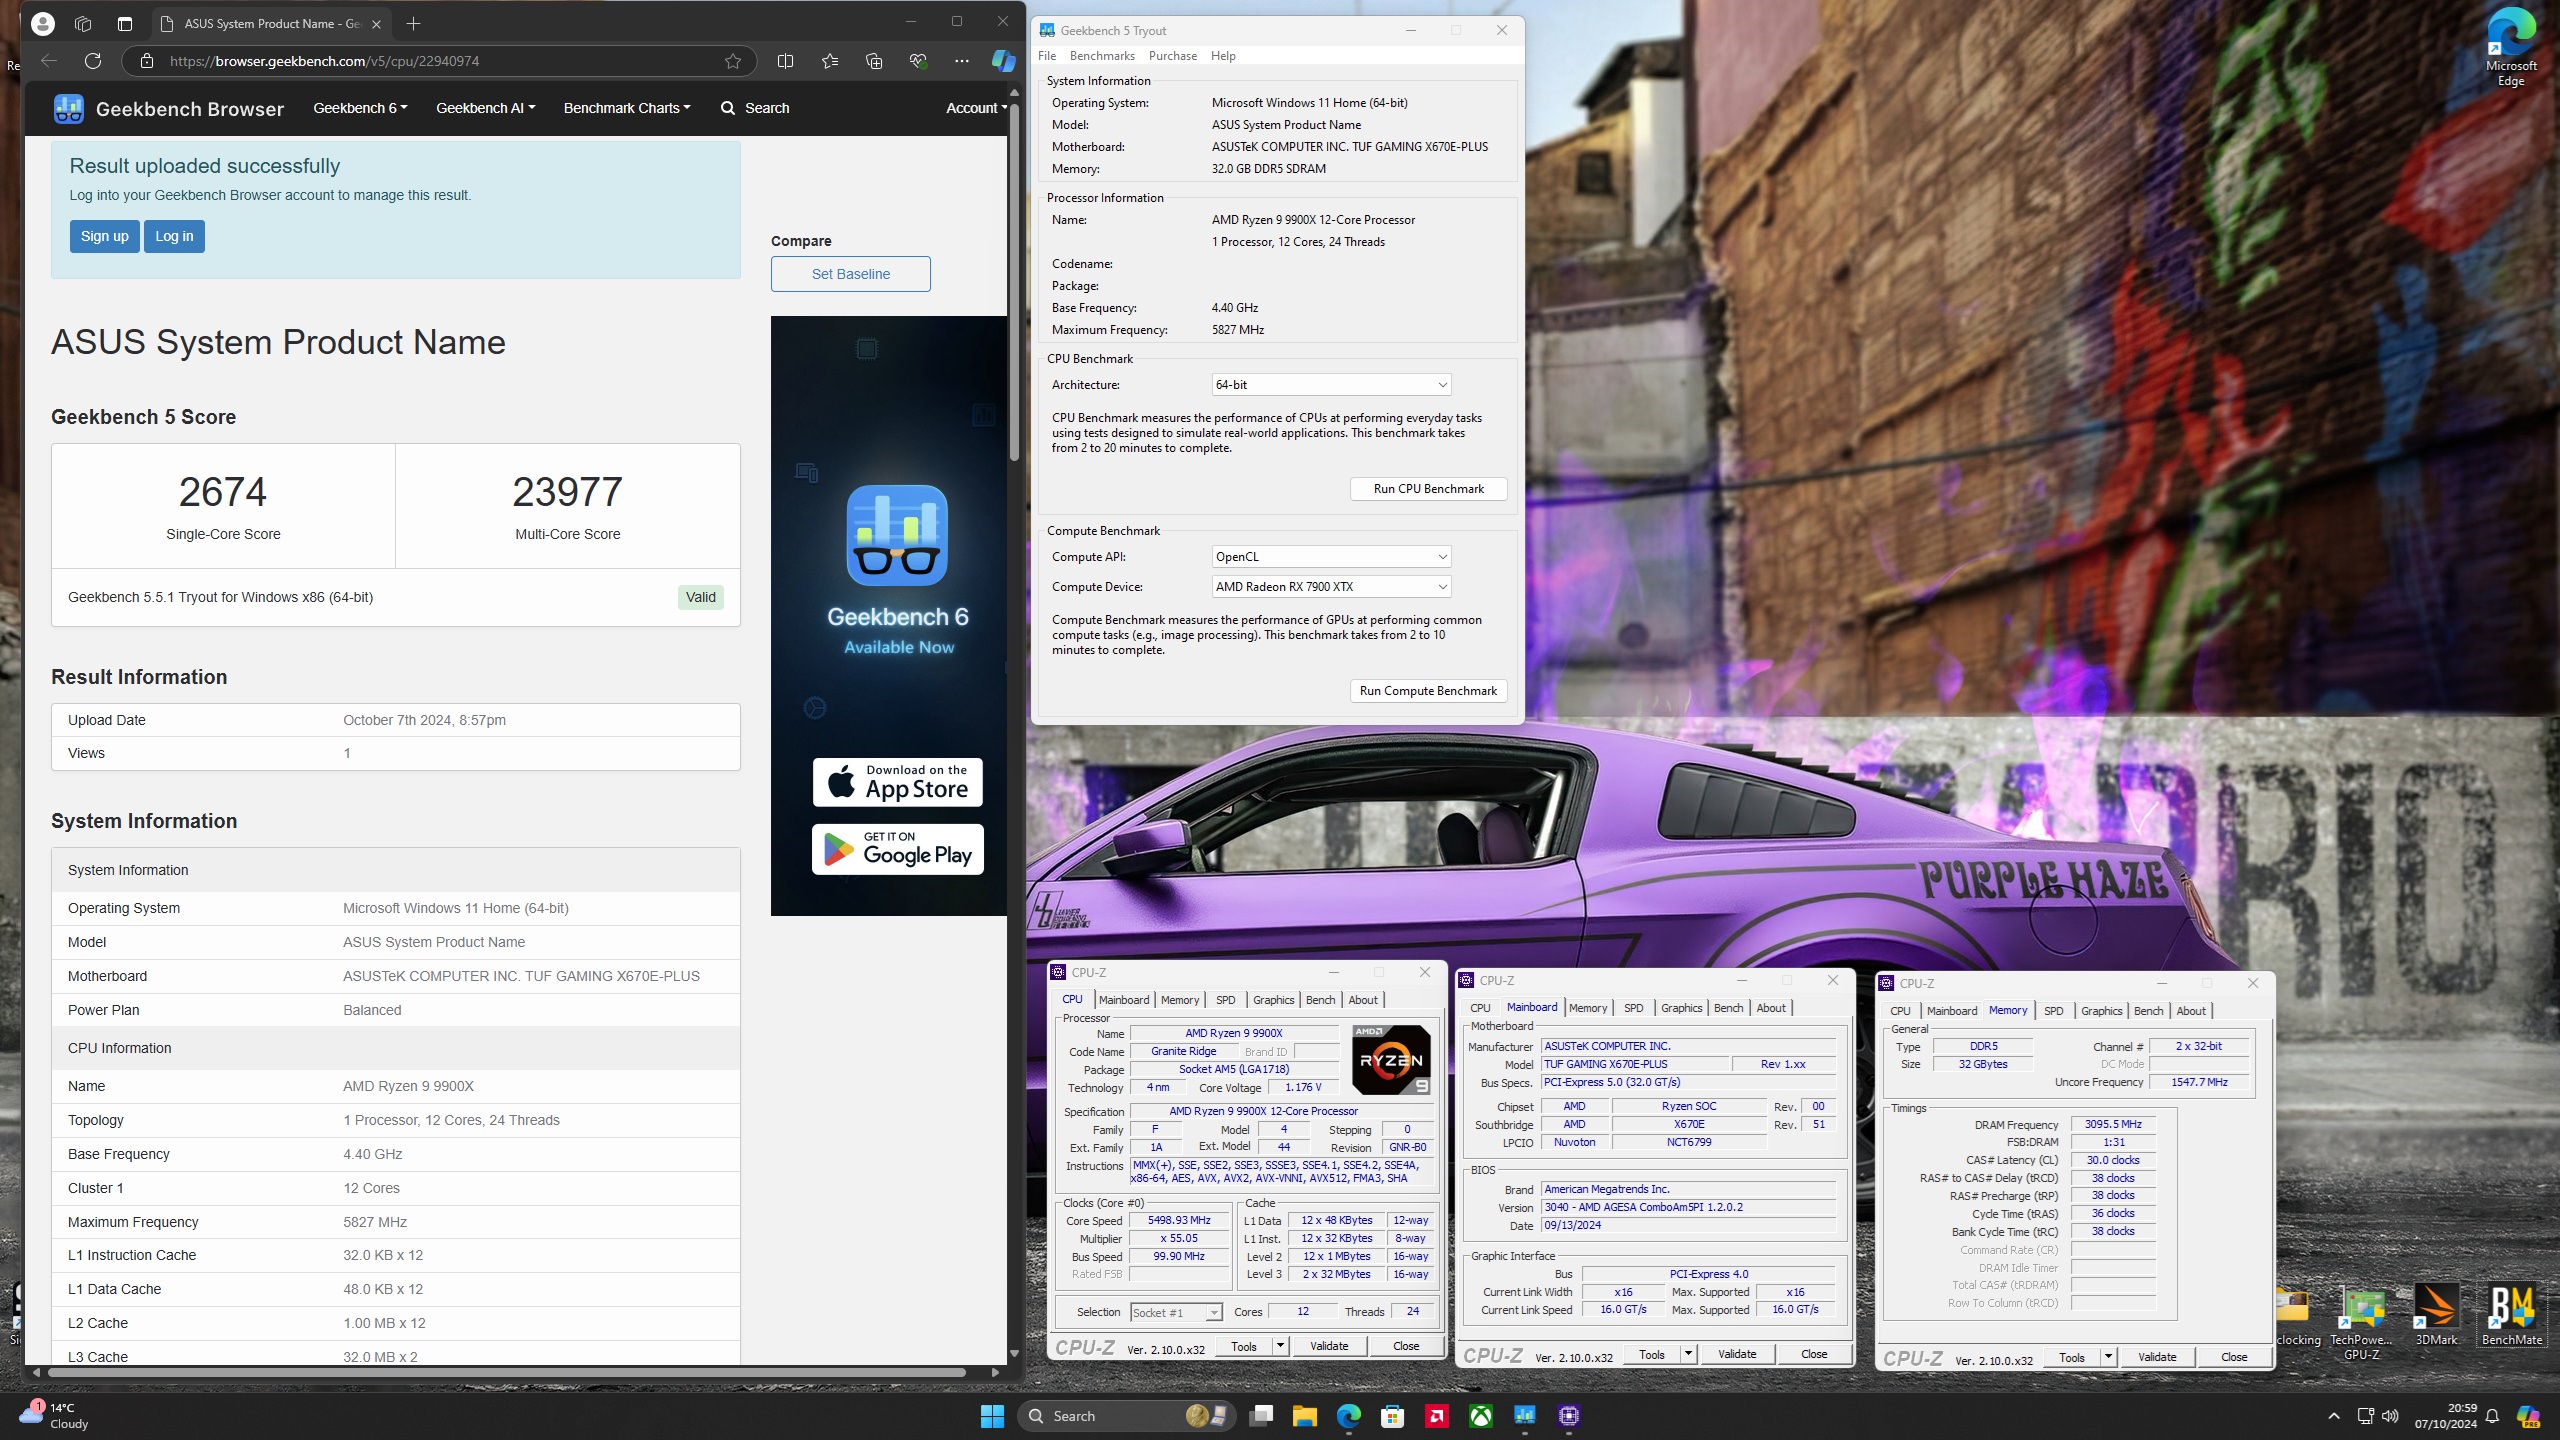Open the tab actions menu icon
Image resolution: width=2560 pixels, height=1440 pixels.
[125, 23]
